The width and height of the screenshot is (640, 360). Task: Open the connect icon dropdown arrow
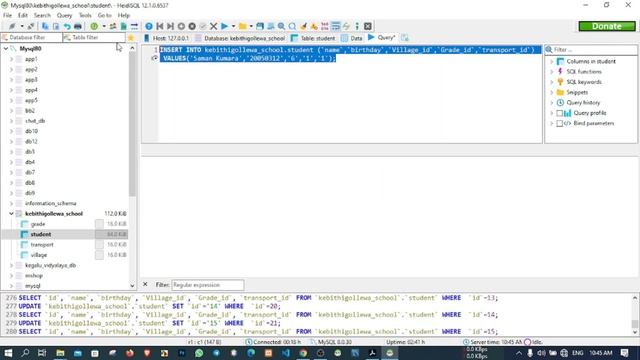click(21, 26)
